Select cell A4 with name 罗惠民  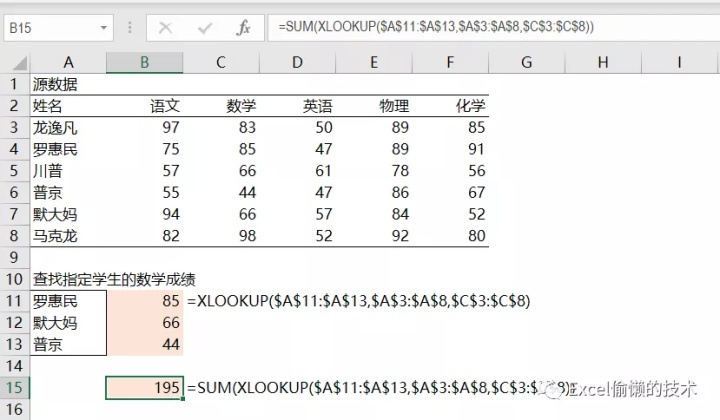click(68, 149)
